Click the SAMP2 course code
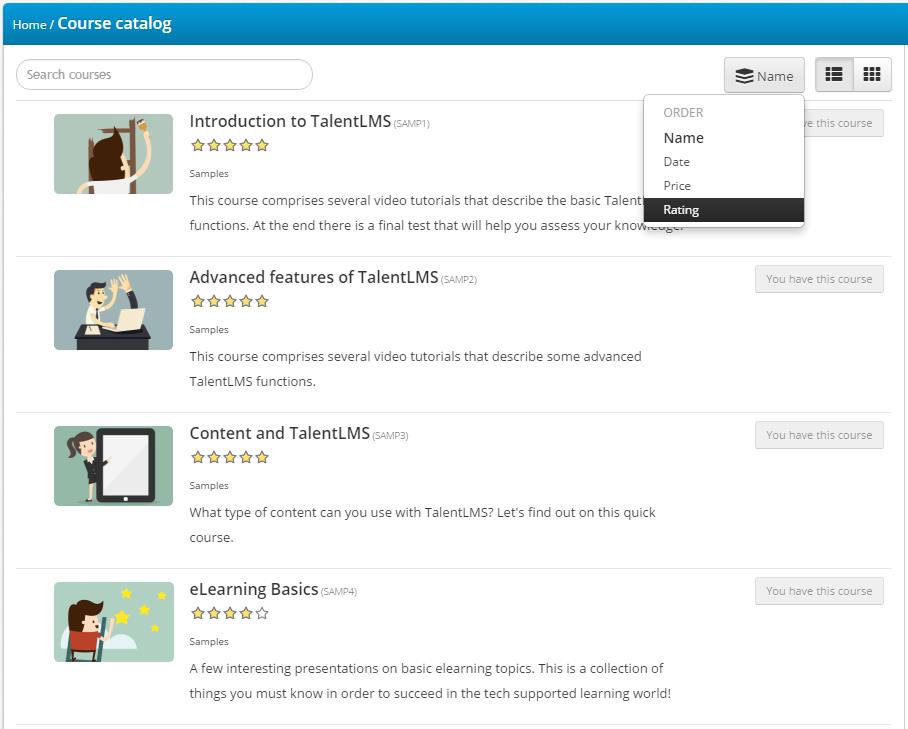The image size is (908, 729). 459,280
